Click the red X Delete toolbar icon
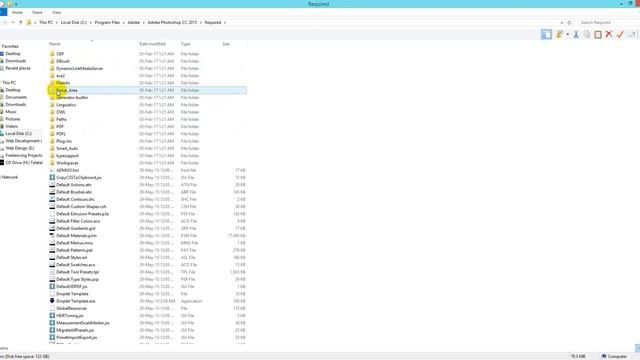Screen dimensions: 640x360 pyautogui.click(x=609, y=35)
